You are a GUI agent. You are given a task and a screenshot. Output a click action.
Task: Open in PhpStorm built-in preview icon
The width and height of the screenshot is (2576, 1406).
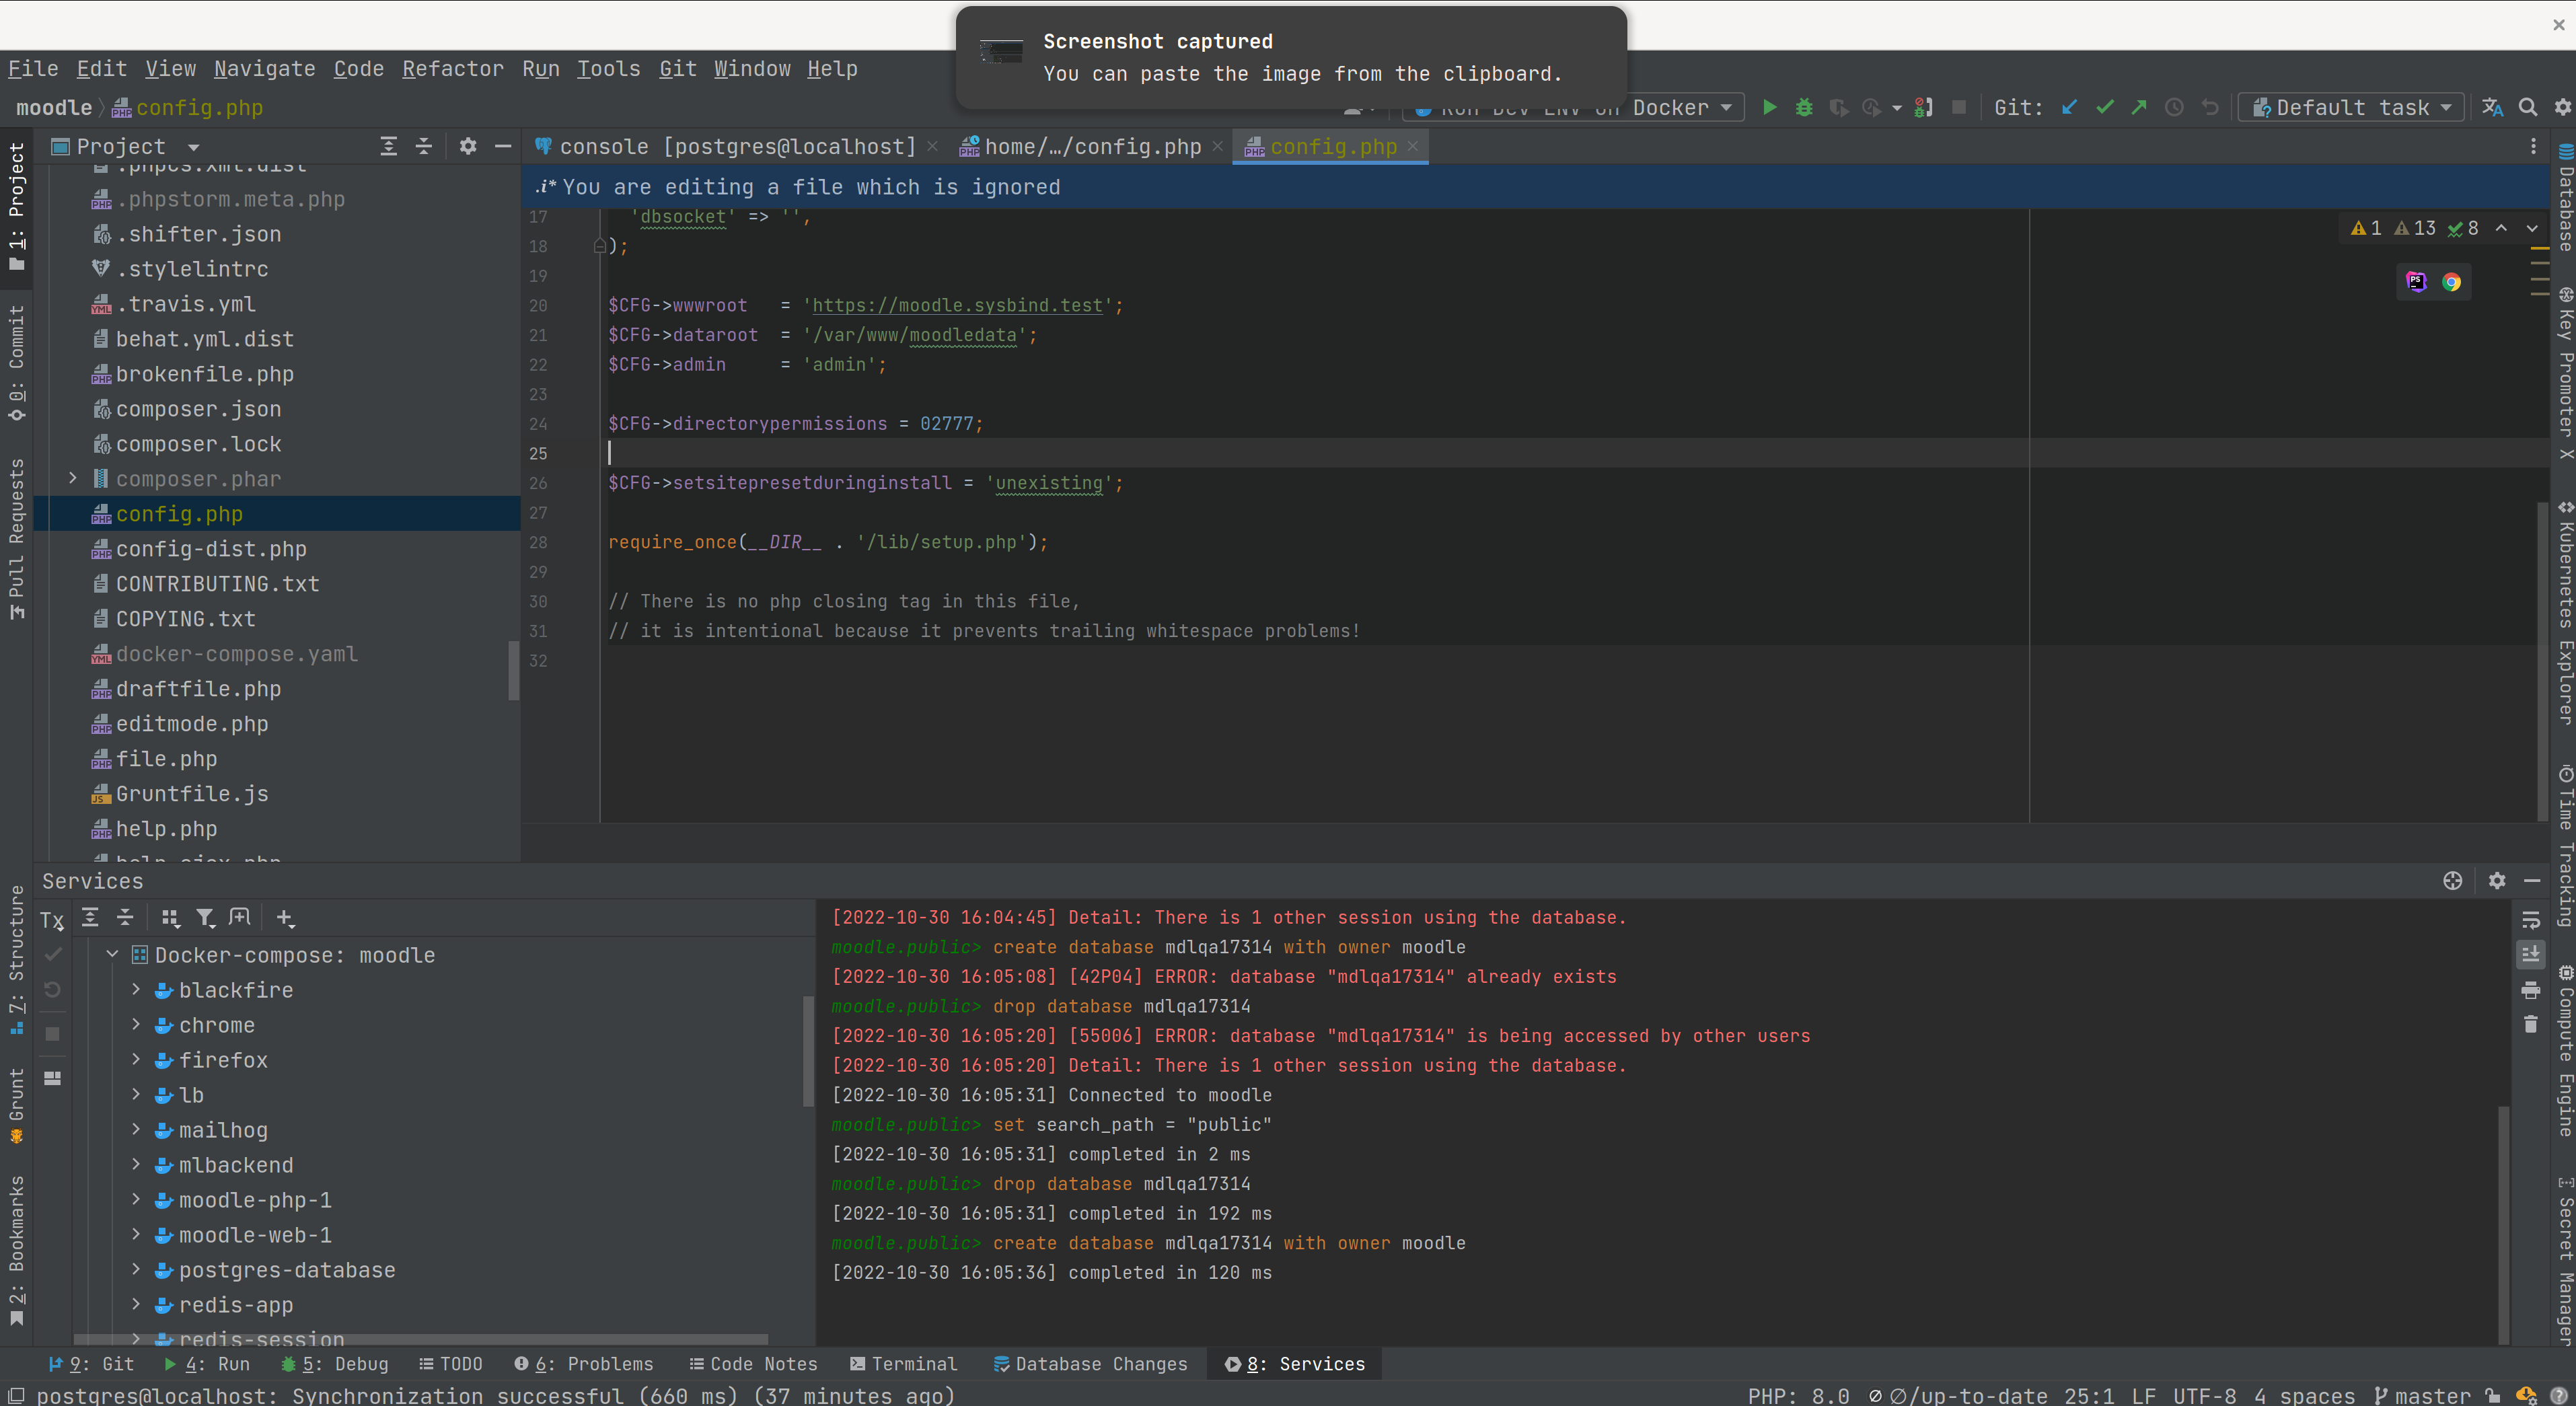[x=2417, y=282]
